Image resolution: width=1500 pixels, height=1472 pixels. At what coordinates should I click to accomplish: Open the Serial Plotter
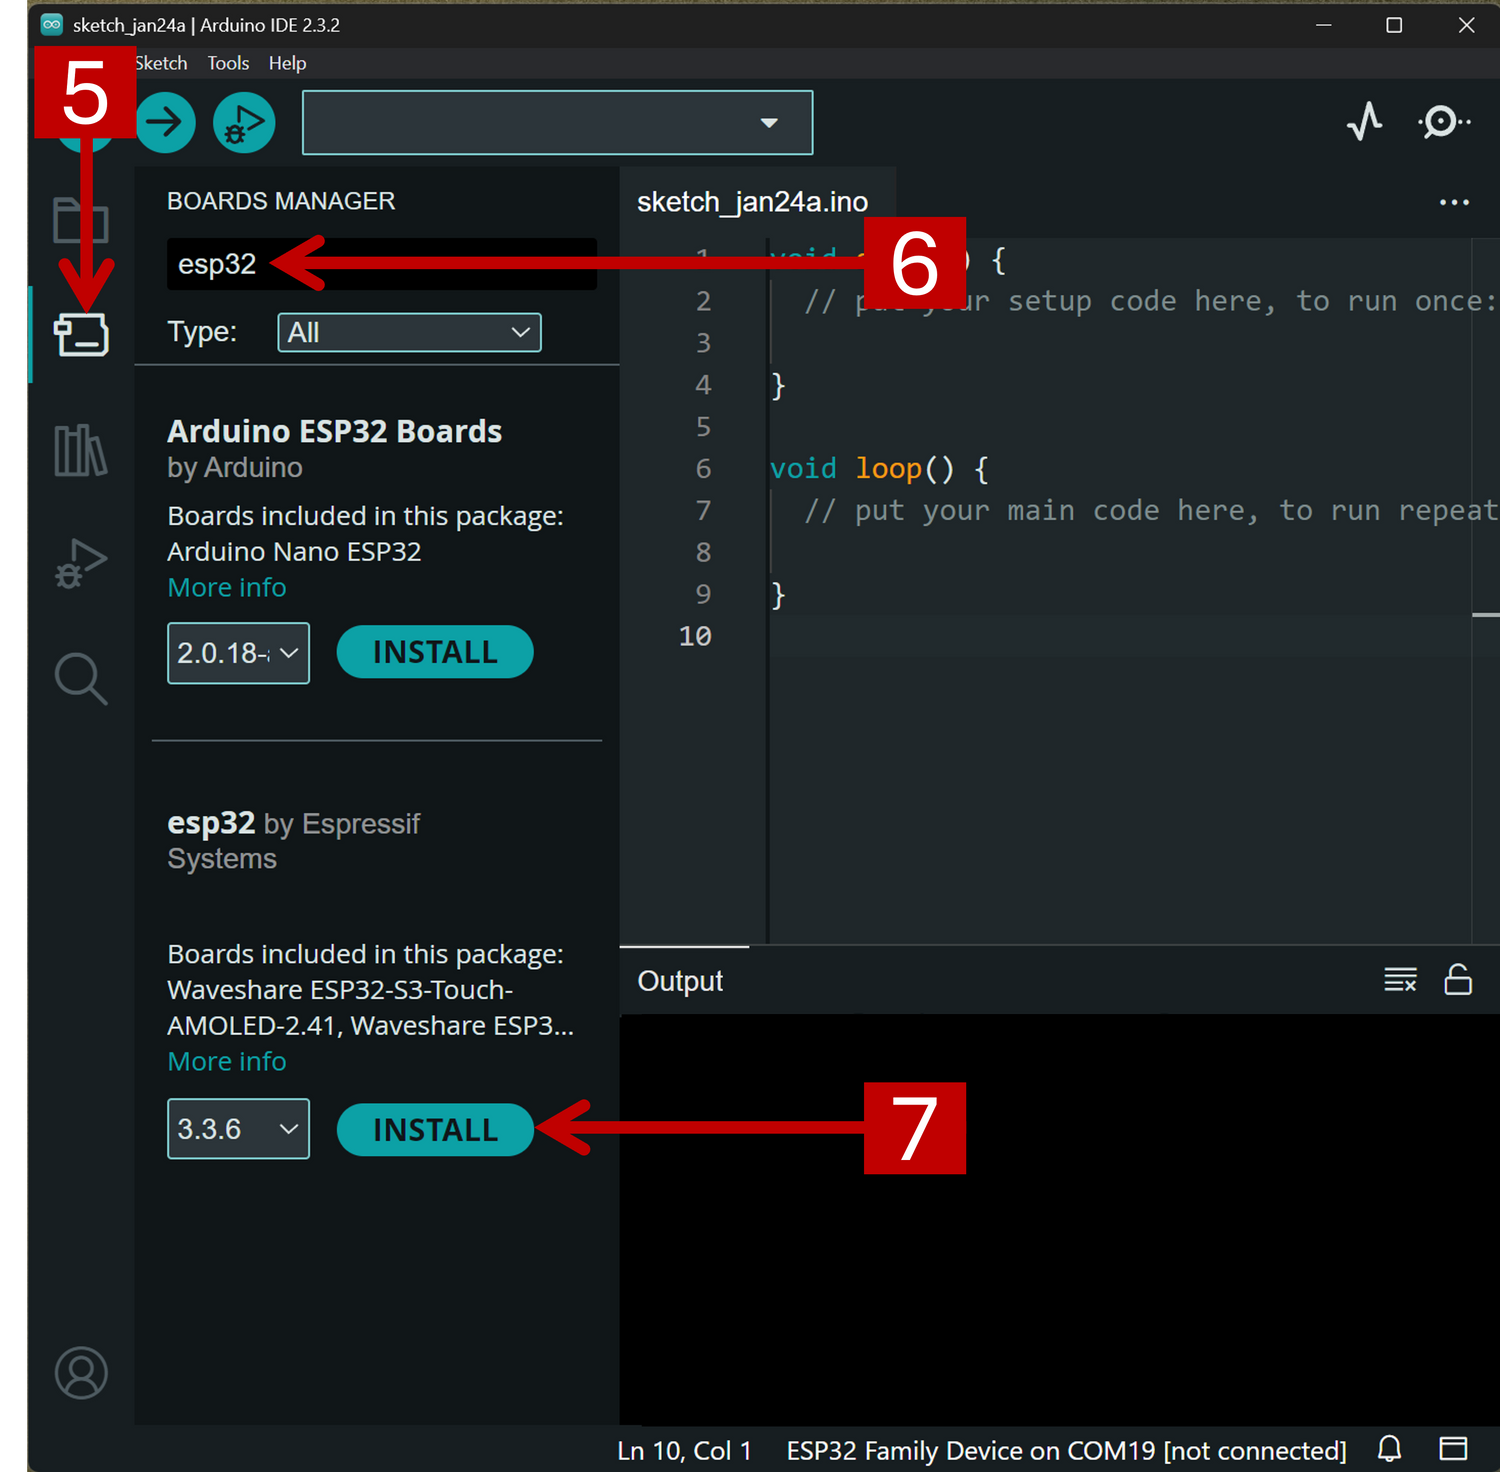[x=1364, y=122]
